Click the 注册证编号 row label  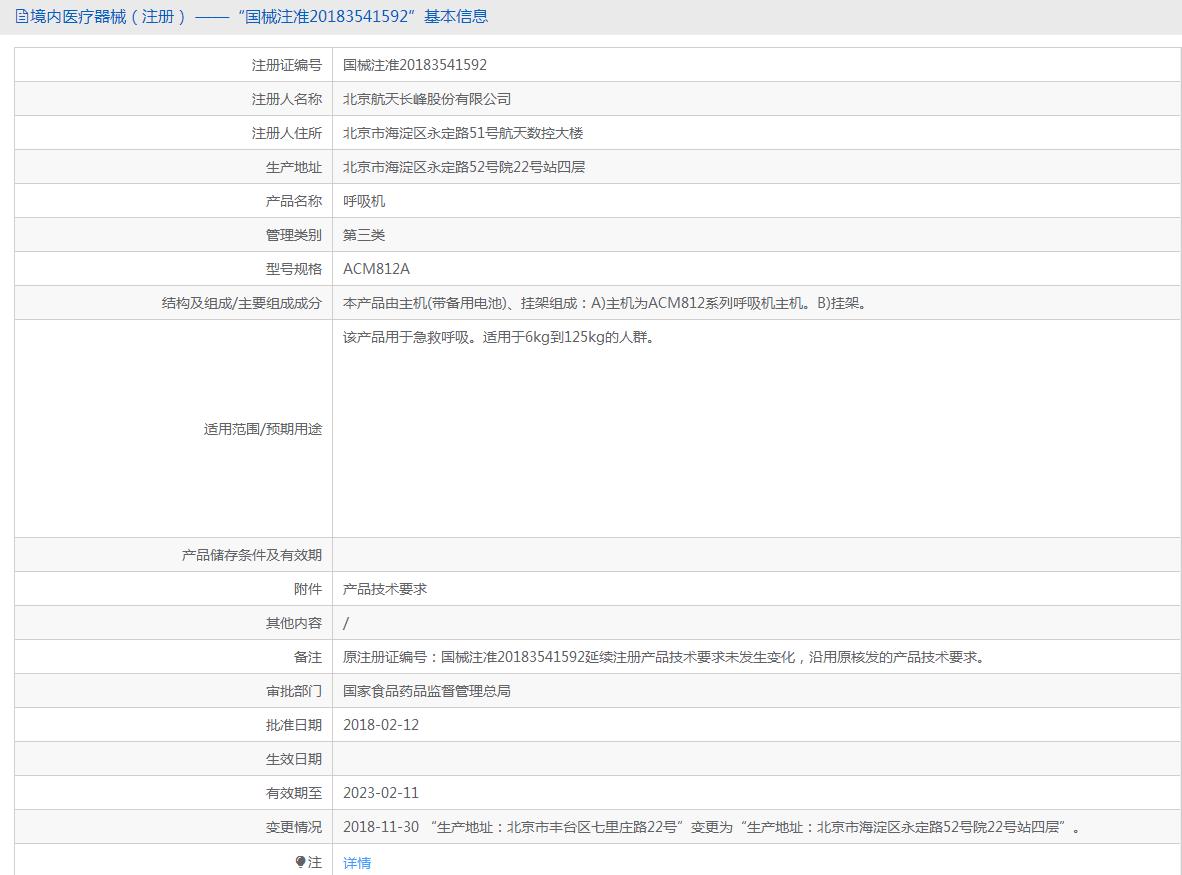click(x=286, y=66)
